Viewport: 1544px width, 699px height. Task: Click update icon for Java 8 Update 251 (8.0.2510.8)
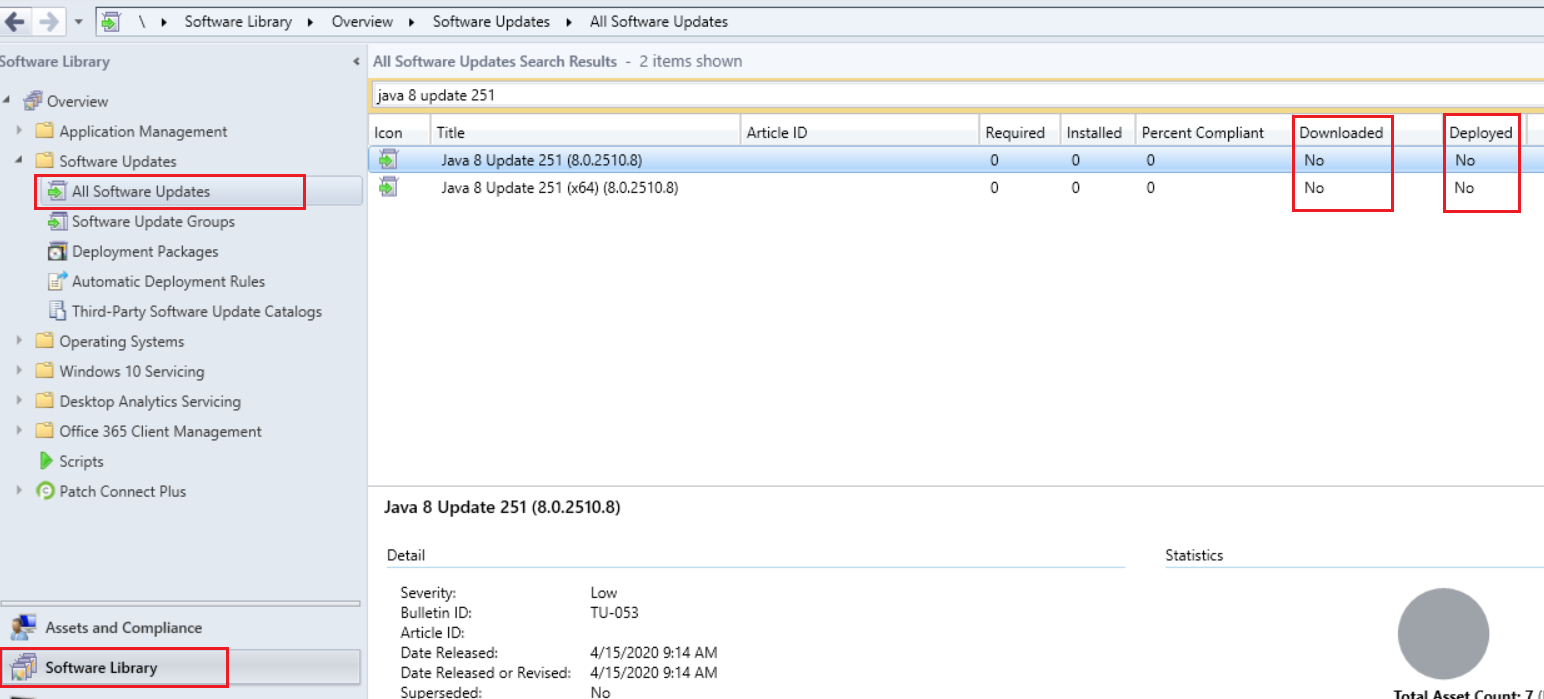pyautogui.click(x=388, y=159)
